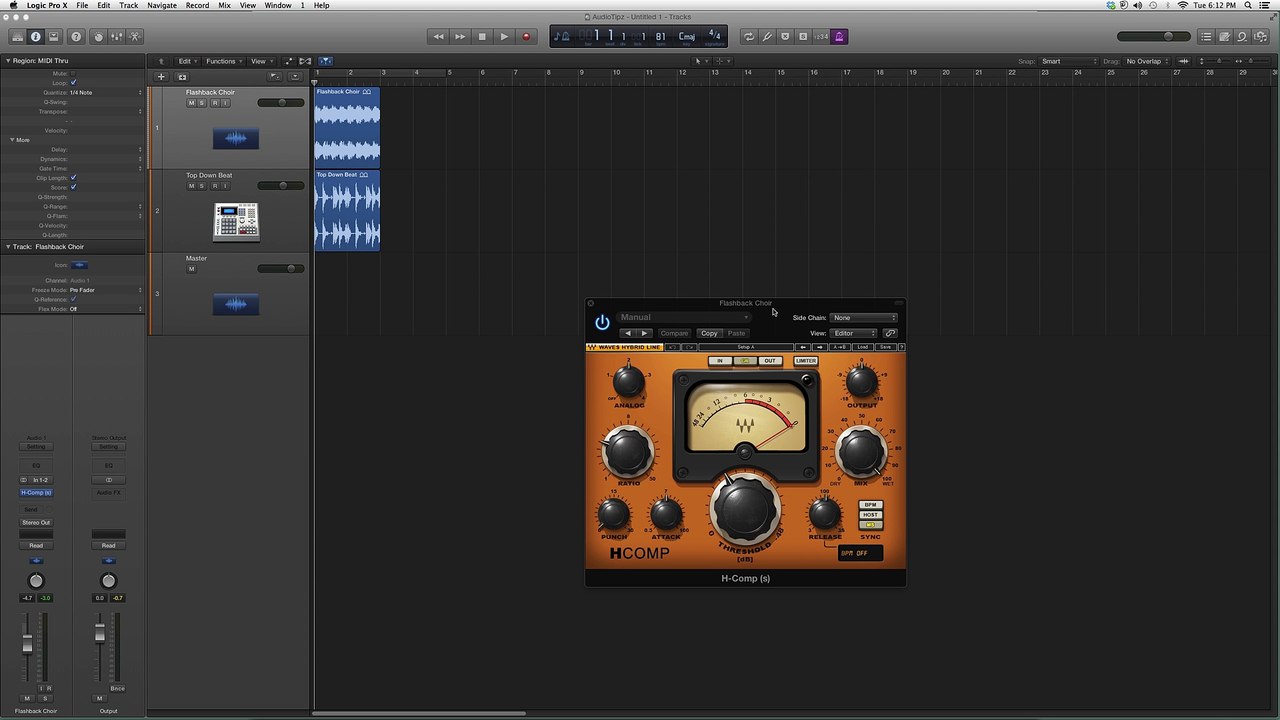Toggle the Inspector info icon
This screenshot has height=720, width=1280.
(36, 37)
